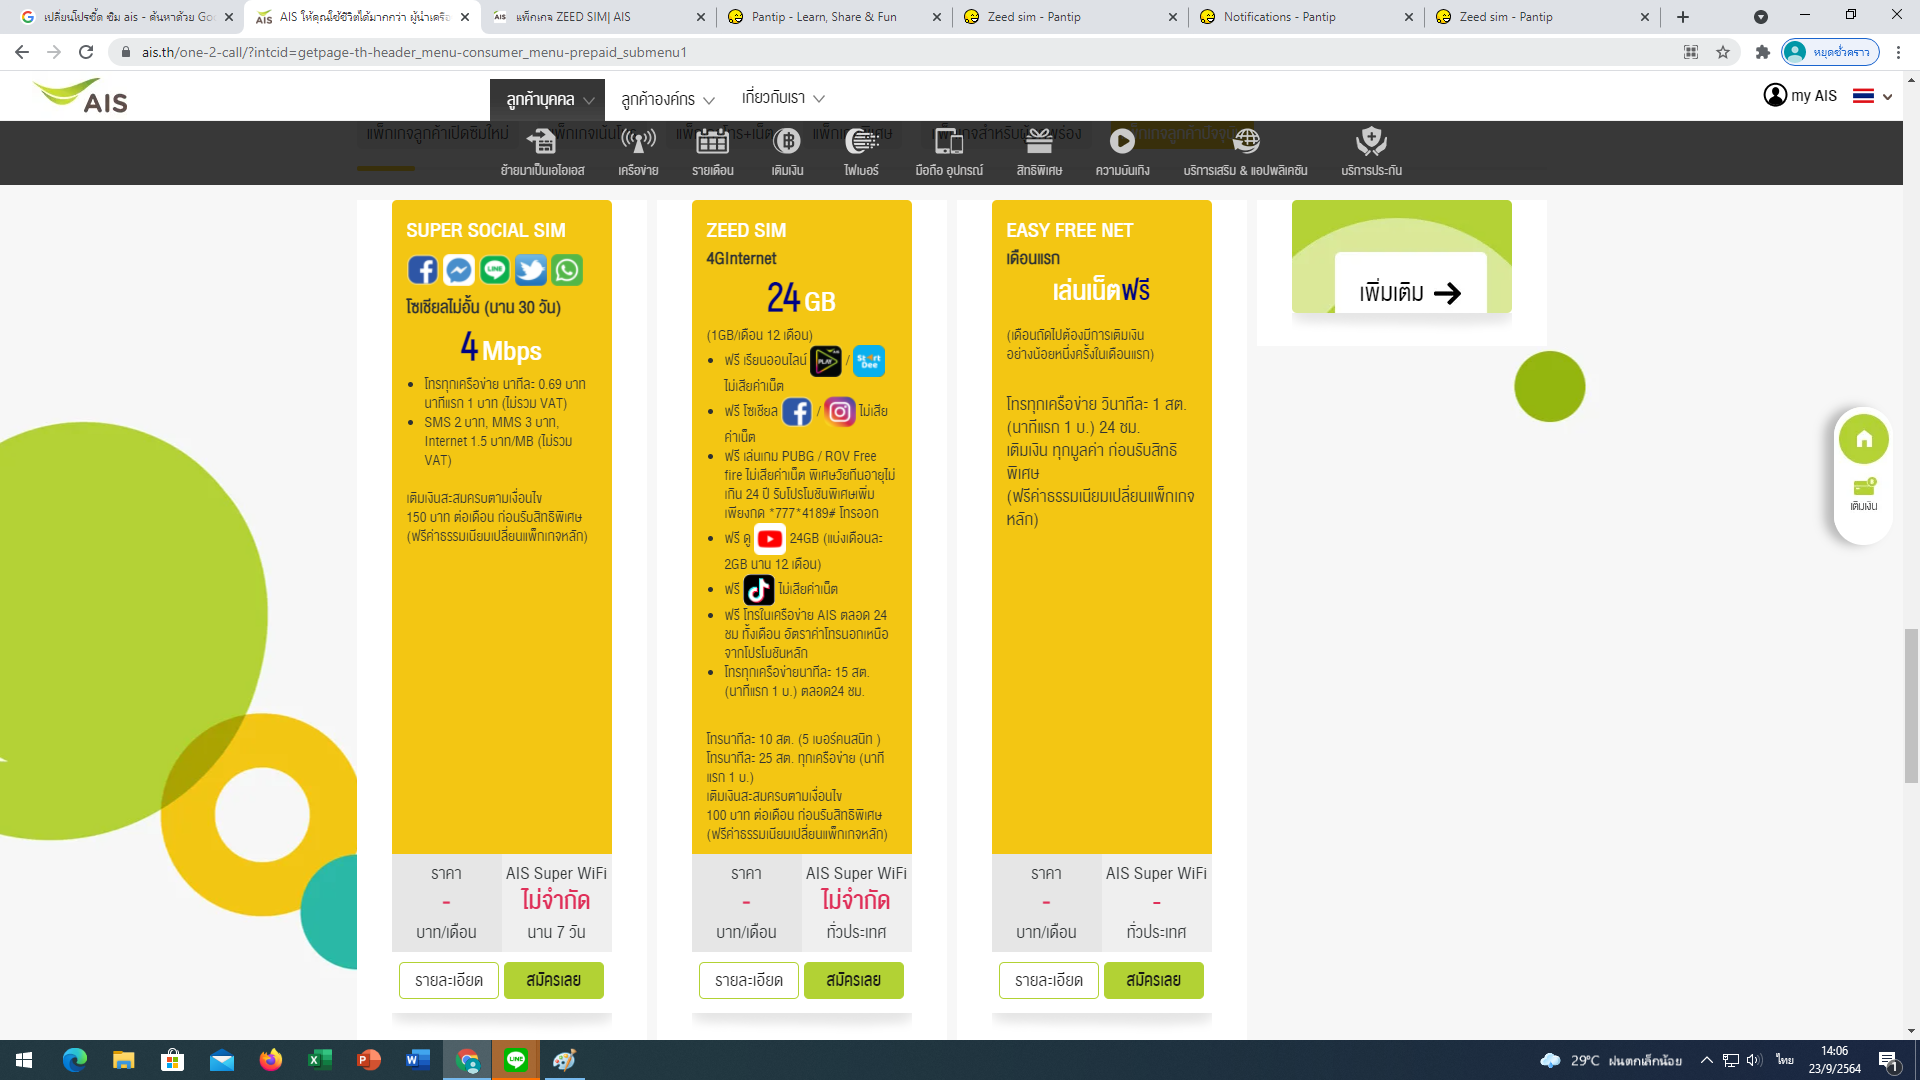
Task: Open the language flag dropdown
Action: point(1872,96)
